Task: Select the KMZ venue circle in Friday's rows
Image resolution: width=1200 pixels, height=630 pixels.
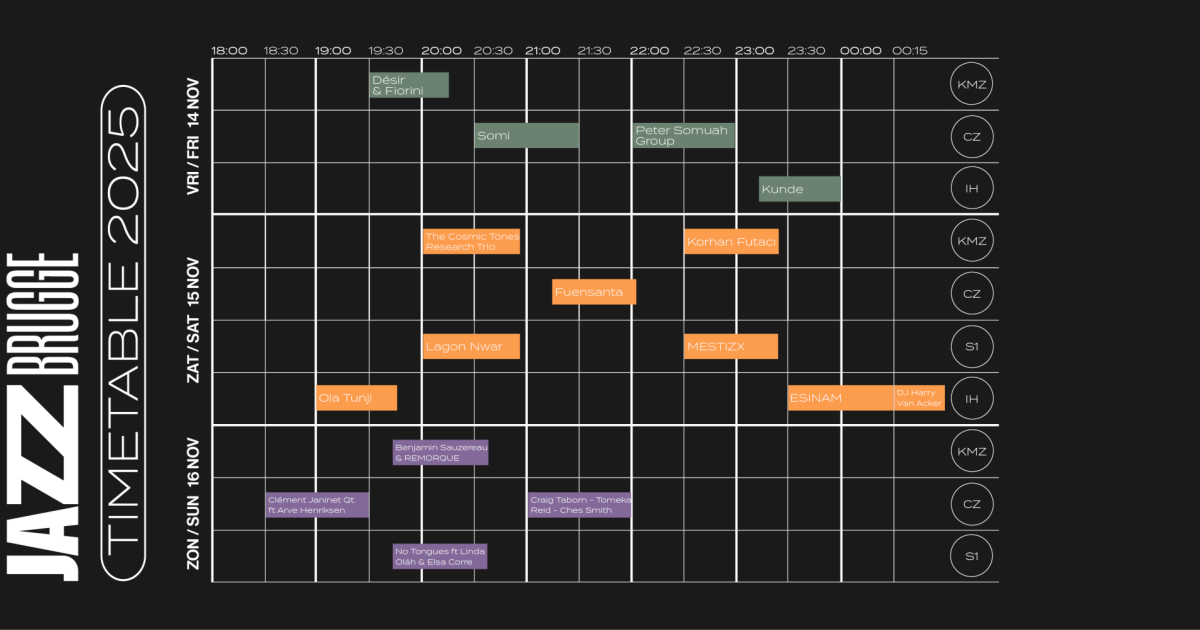Action: [971, 84]
